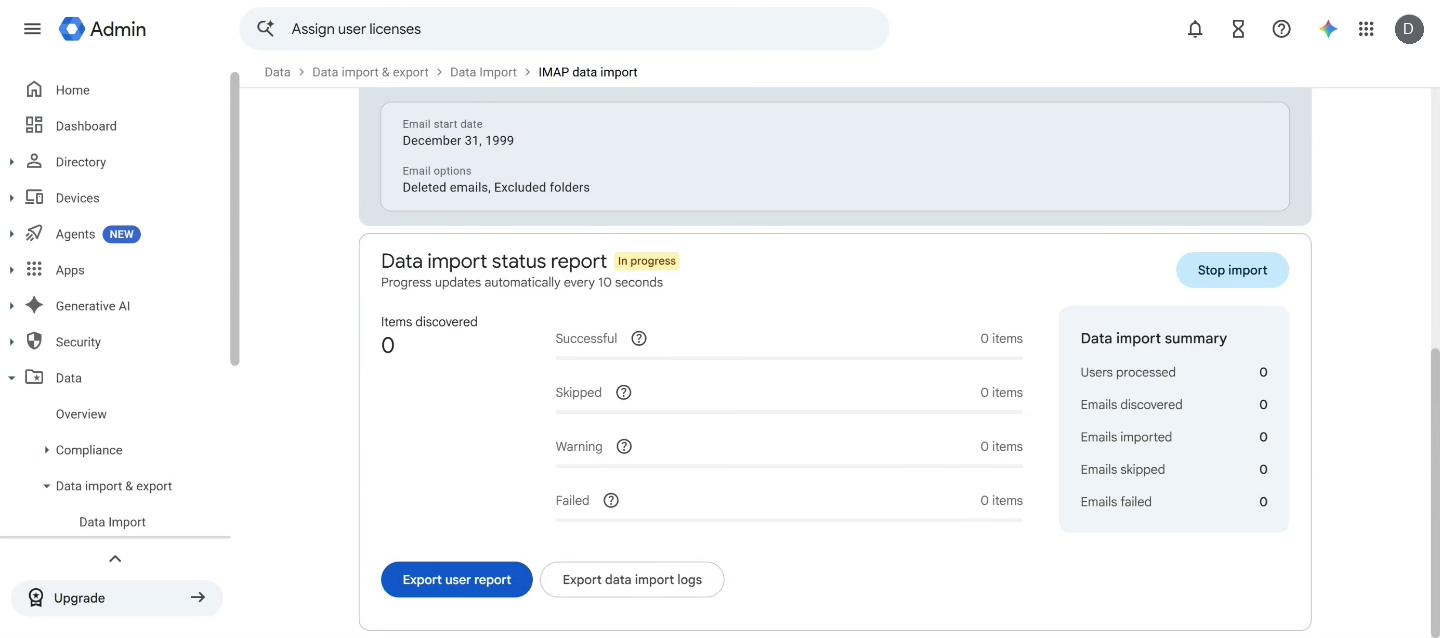Go to Data import & export breadcrumb
The height and width of the screenshot is (638, 1440).
click(370, 72)
